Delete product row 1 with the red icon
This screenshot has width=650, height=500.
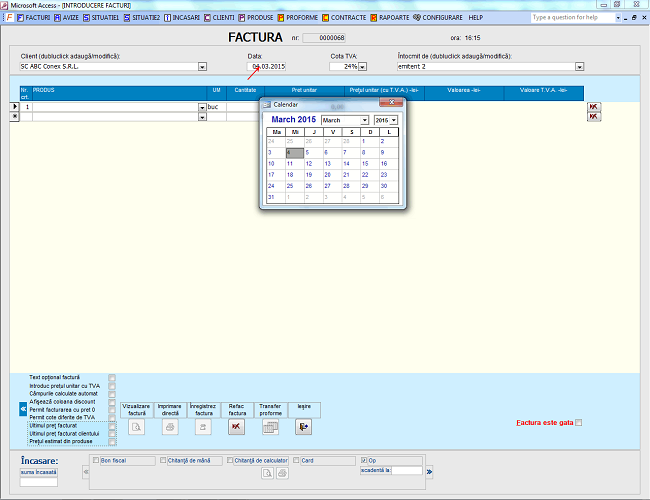click(x=594, y=107)
